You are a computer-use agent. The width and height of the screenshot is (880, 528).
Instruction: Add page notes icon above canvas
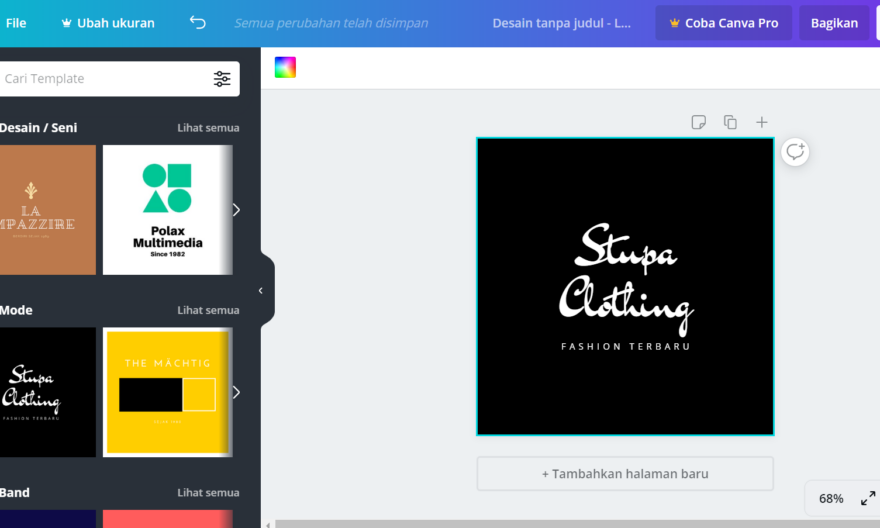click(698, 122)
